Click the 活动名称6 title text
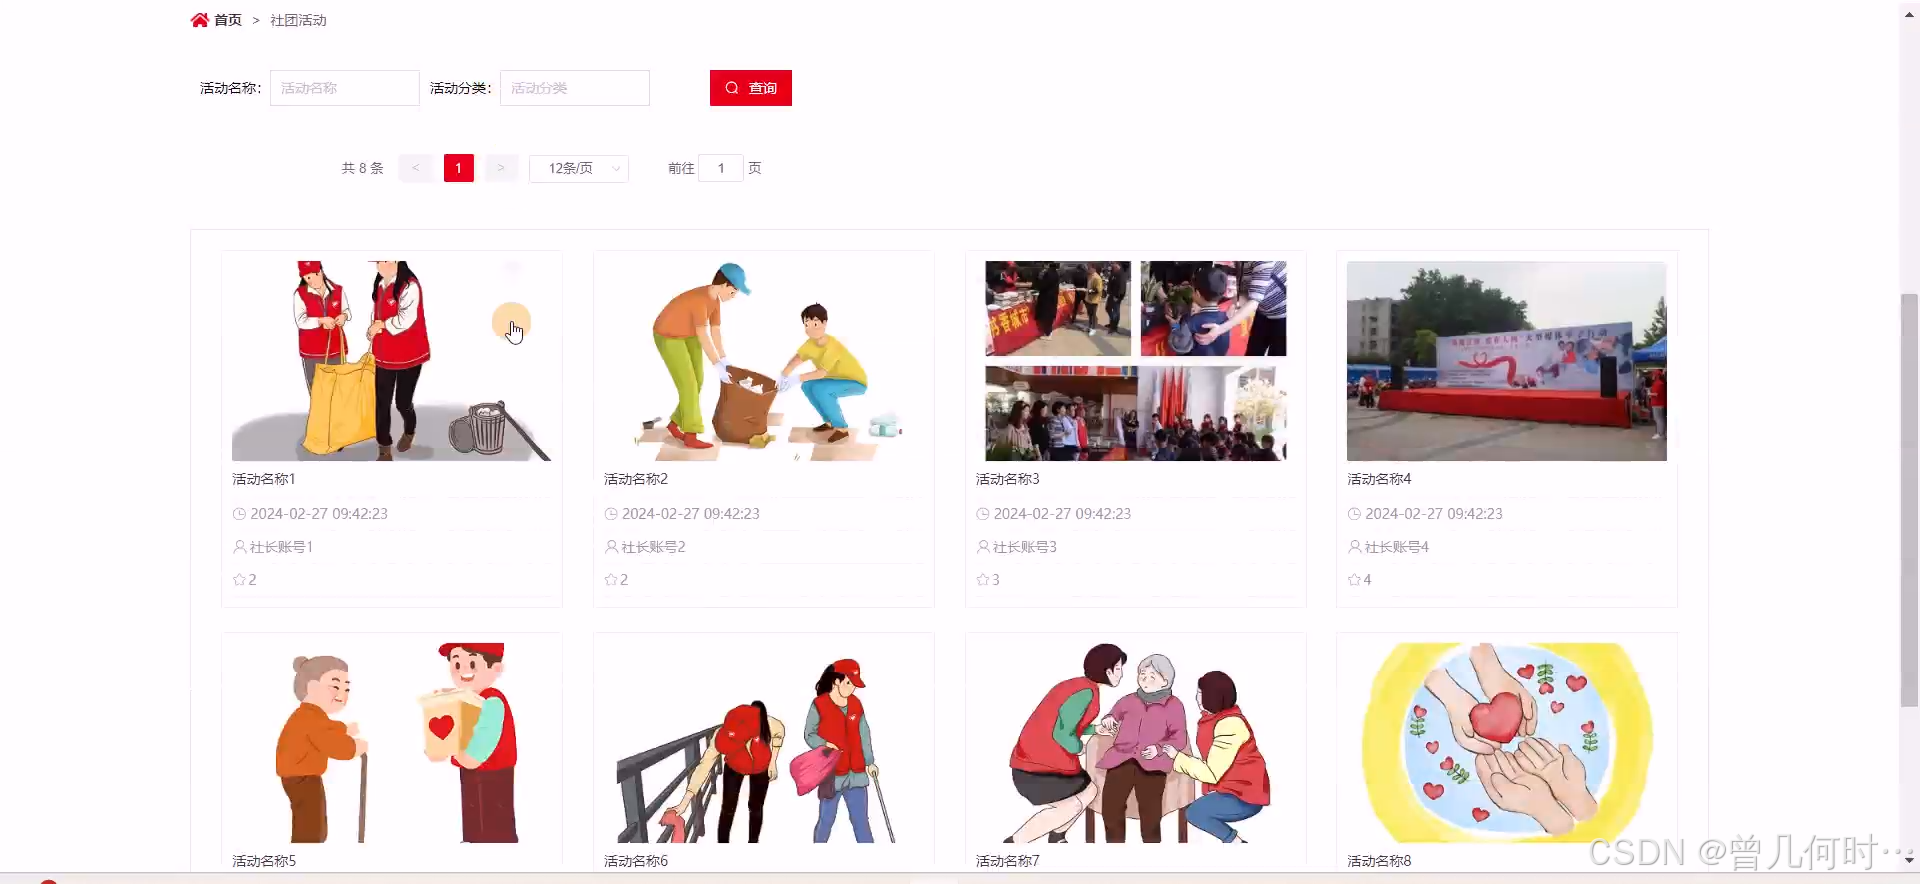1920x884 pixels. pos(636,861)
